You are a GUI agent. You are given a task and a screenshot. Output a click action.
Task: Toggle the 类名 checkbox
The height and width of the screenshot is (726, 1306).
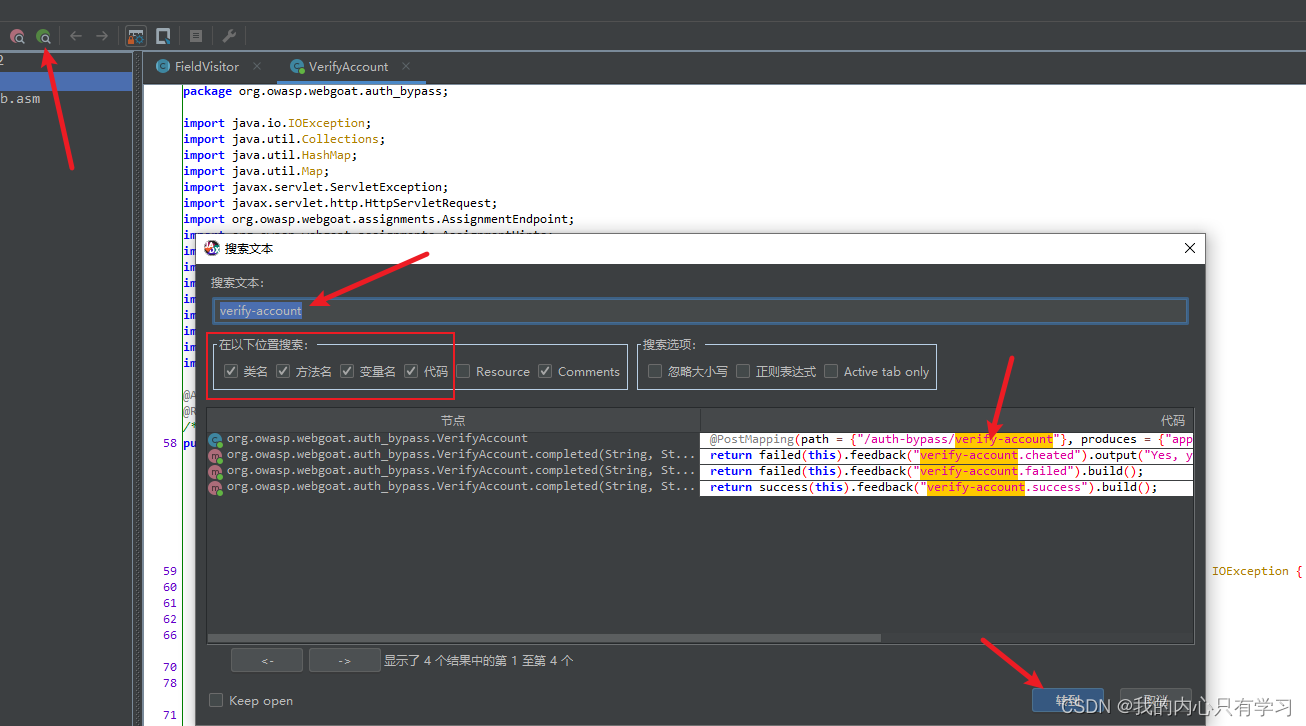(231, 371)
